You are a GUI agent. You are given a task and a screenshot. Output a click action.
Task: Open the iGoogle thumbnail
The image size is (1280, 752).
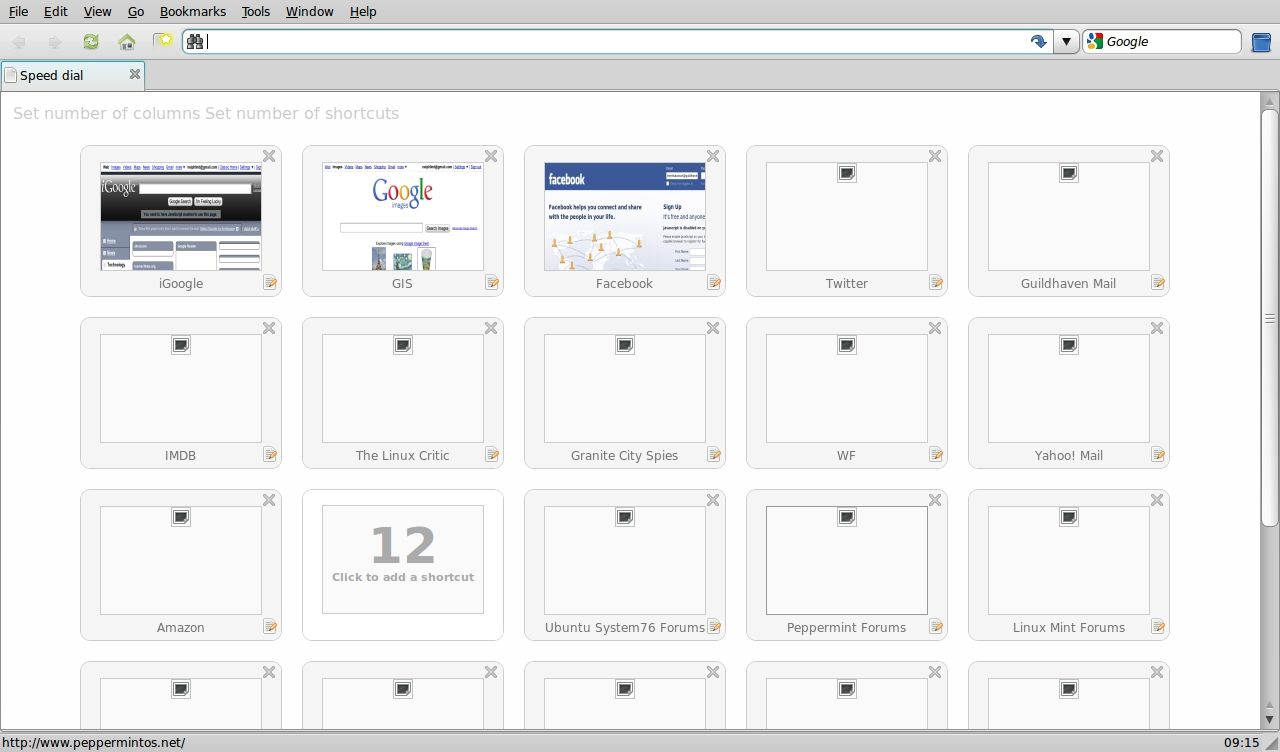tap(181, 216)
